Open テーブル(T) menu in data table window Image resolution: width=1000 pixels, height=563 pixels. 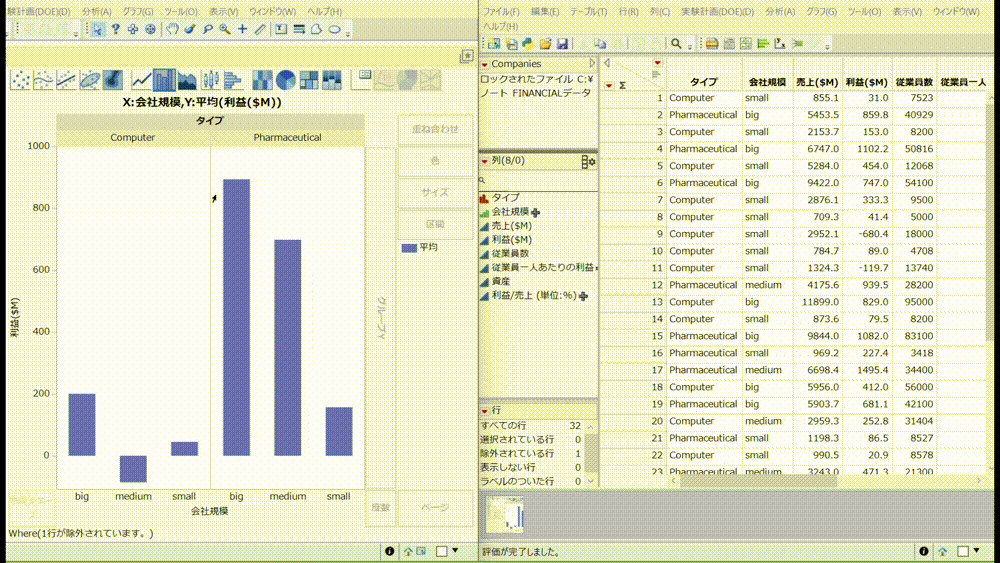coord(588,11)
